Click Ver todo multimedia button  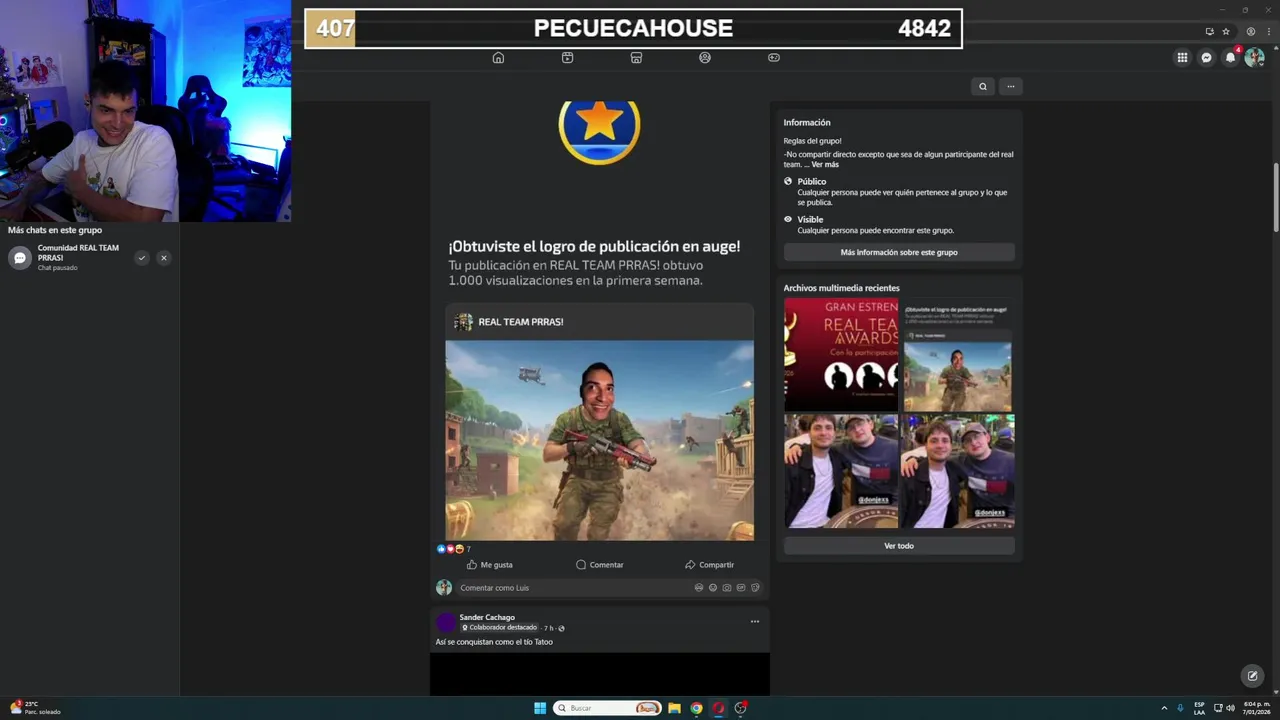click(x=899, y=546)
